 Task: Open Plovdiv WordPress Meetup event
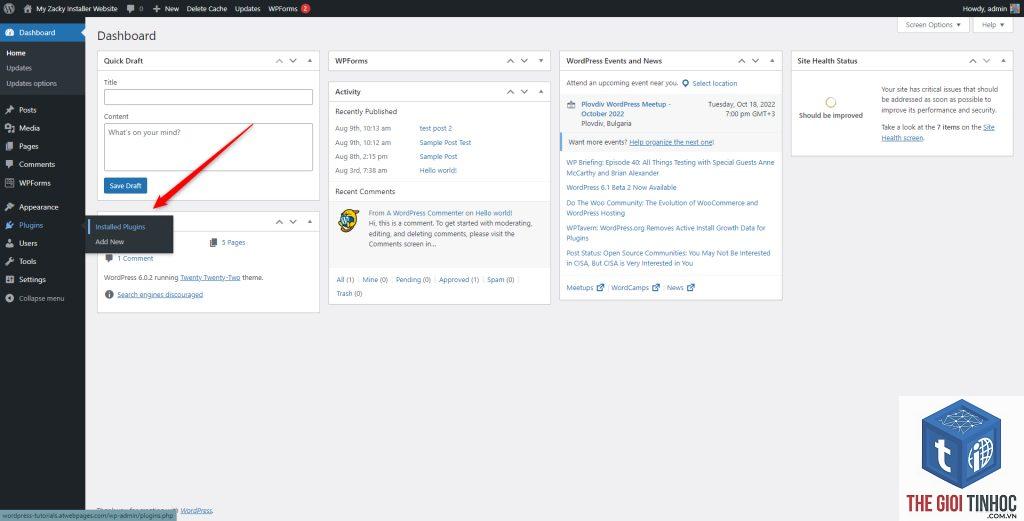pos(626,109)
